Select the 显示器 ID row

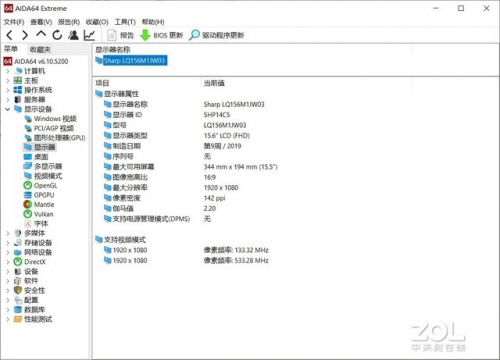click(x=167, y=115)
